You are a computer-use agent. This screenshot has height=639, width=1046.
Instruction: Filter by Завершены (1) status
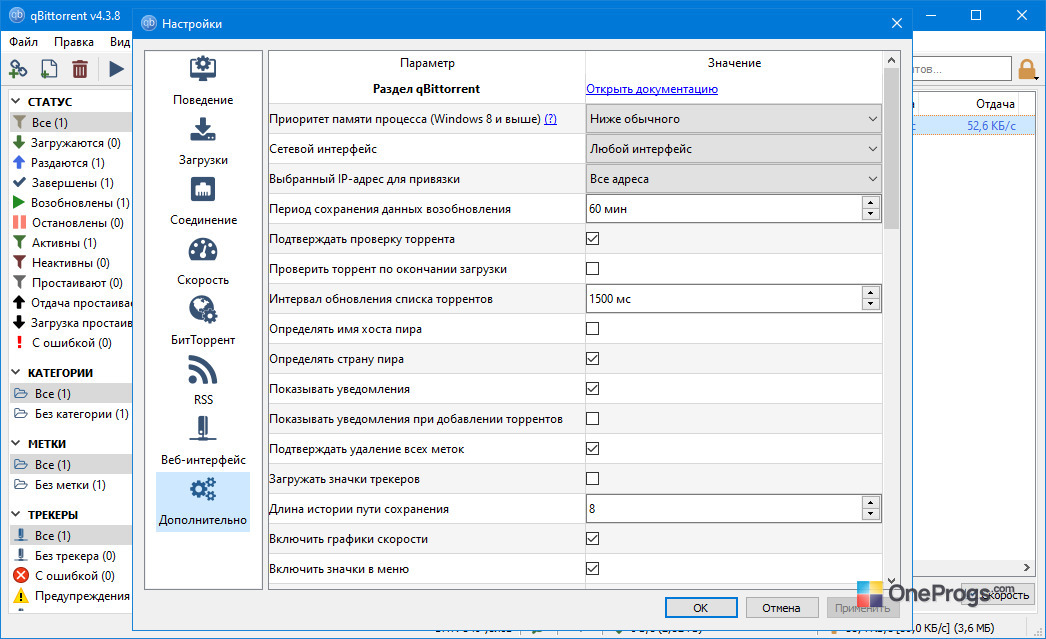coord(71,183)
